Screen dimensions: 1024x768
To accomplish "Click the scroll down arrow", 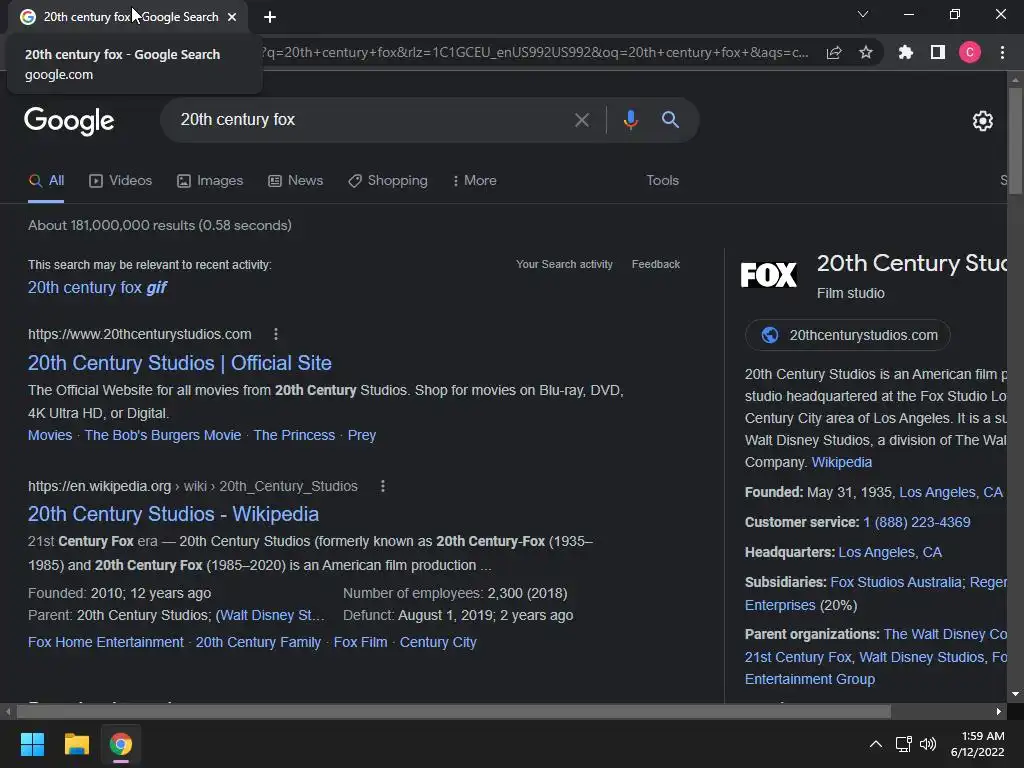I will 1015,694.
